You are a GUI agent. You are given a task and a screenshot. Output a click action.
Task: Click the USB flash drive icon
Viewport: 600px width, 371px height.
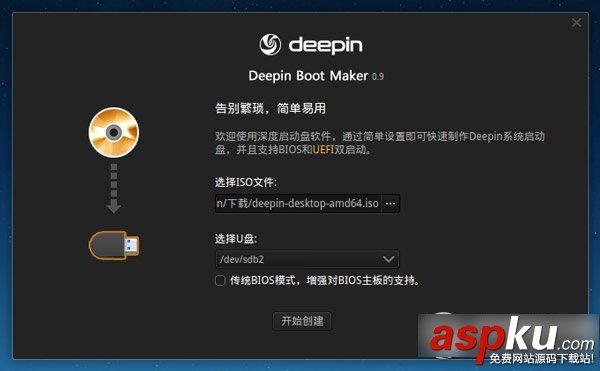tap(114, 246)
